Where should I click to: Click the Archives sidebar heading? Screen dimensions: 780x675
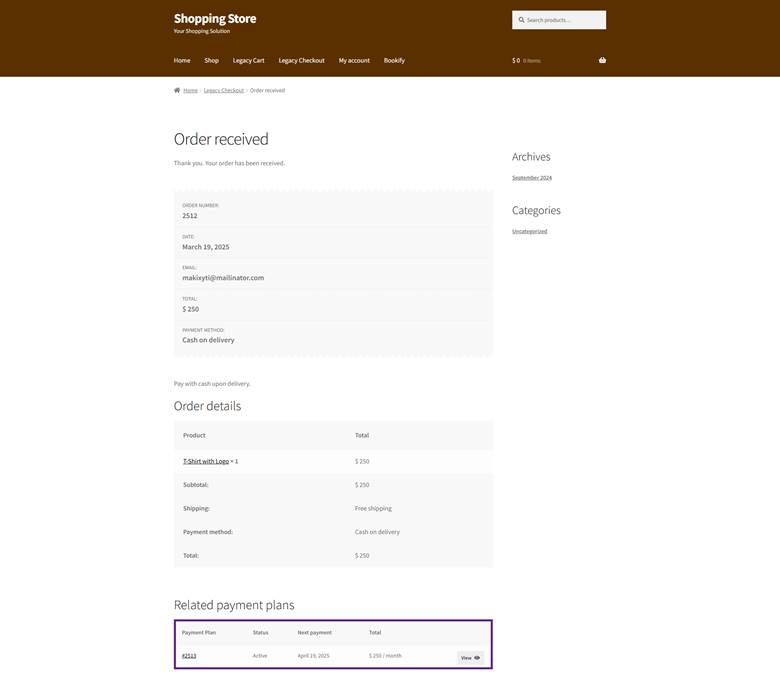coord(531,157)
